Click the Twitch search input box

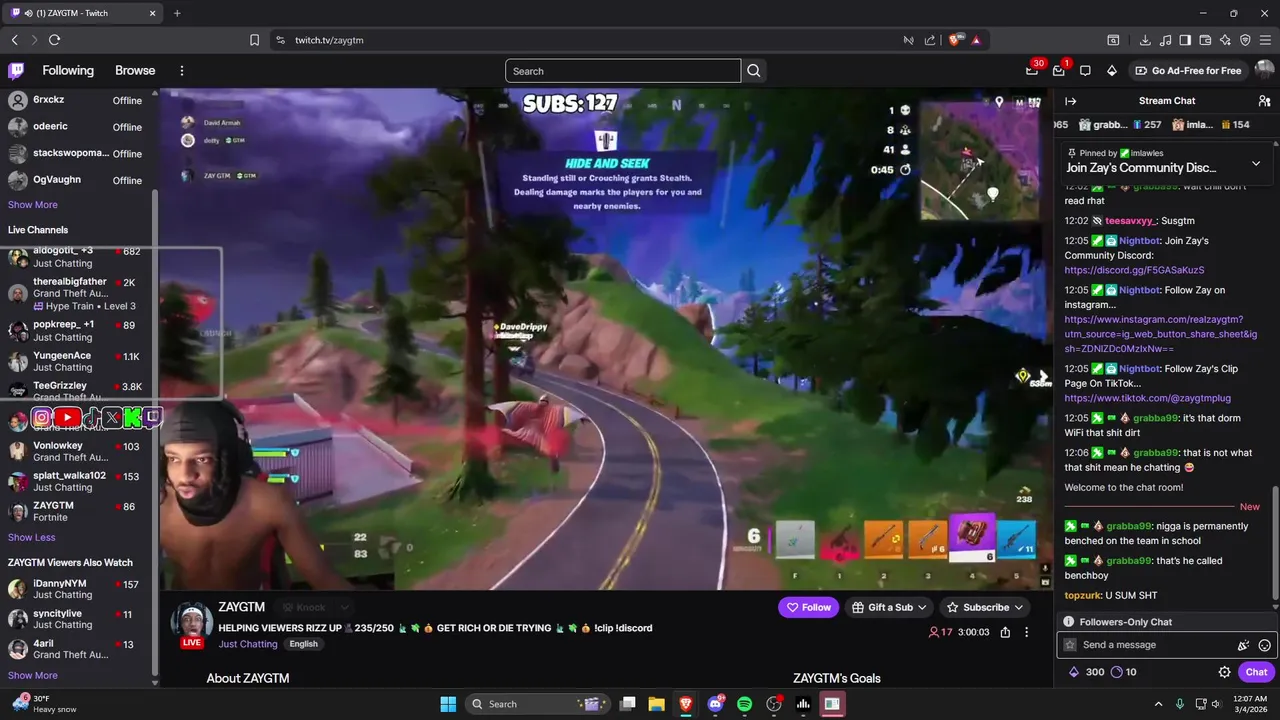pos(623,71)
